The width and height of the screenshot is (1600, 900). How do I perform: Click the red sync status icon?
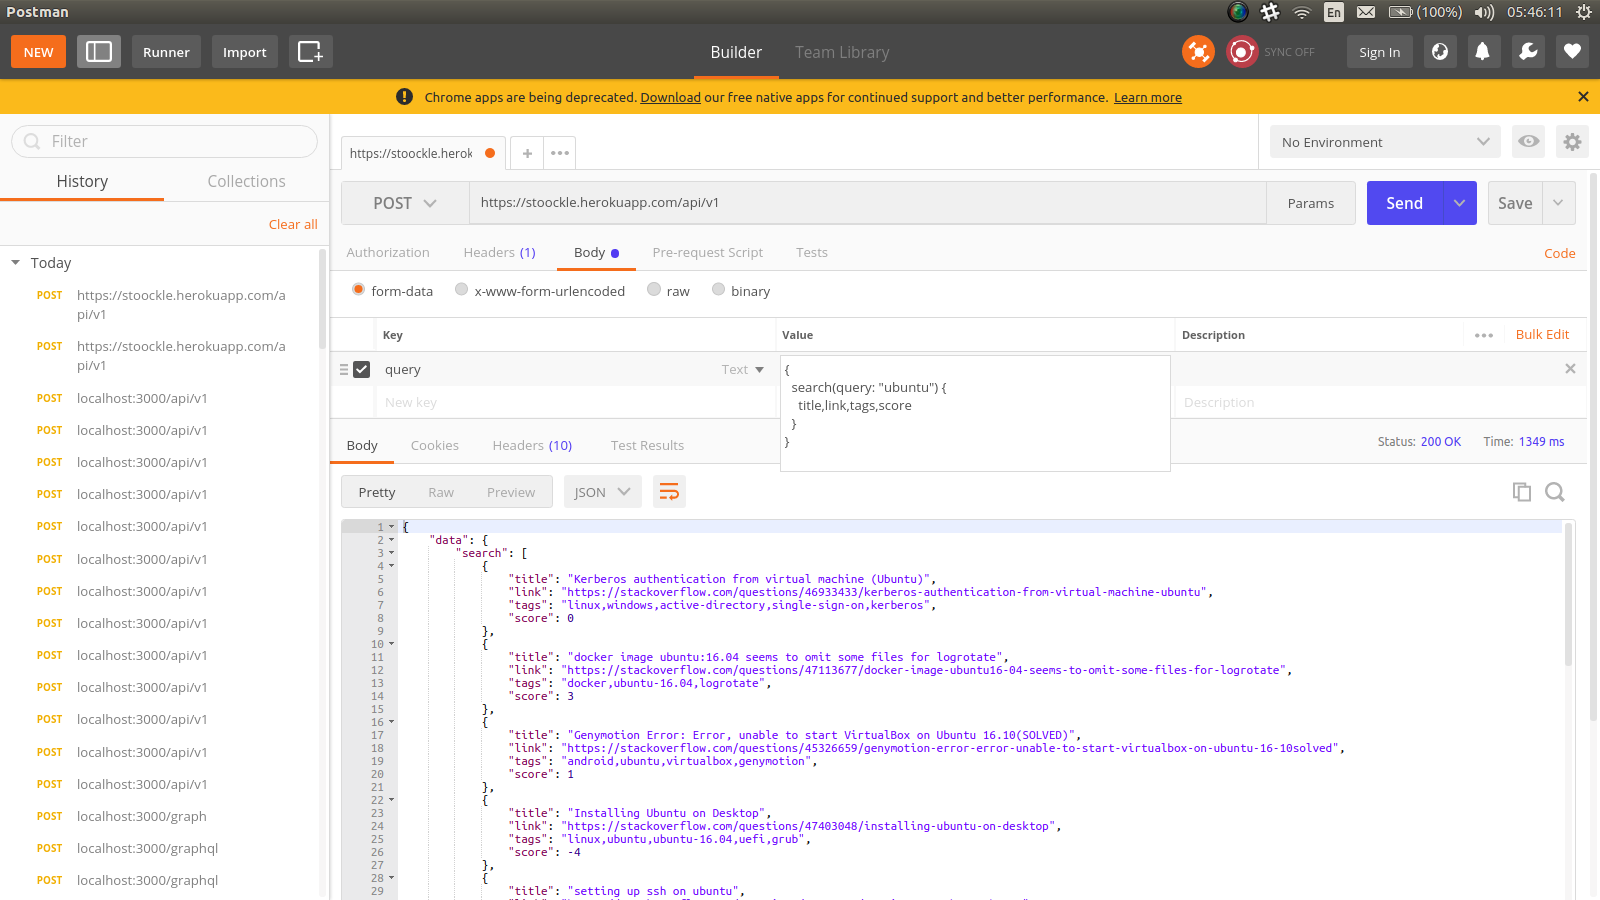click(1242, 52)
